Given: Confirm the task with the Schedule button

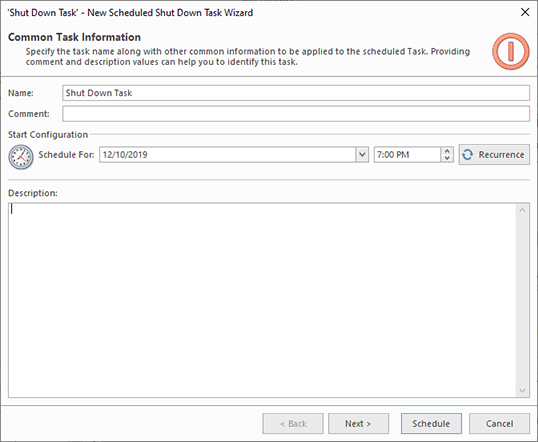Looking at the screenshot, I should 431,423.
